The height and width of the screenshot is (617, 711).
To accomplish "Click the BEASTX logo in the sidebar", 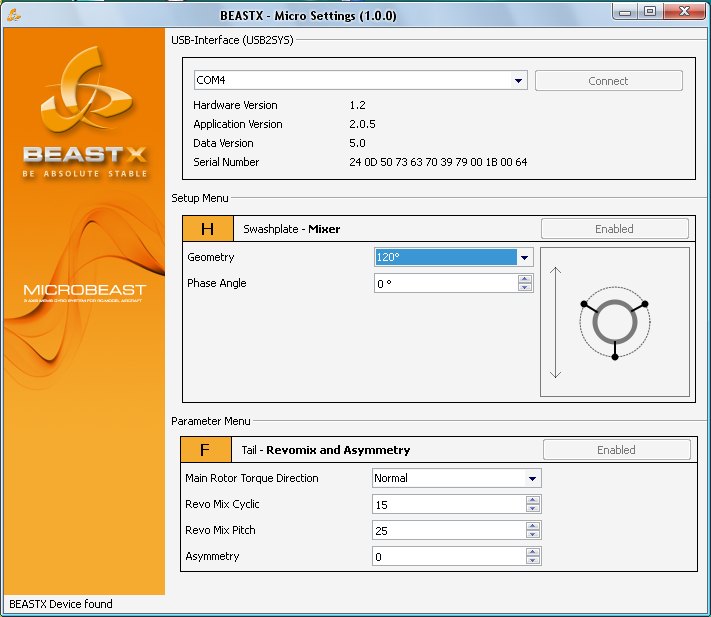I will click(85, 112).
